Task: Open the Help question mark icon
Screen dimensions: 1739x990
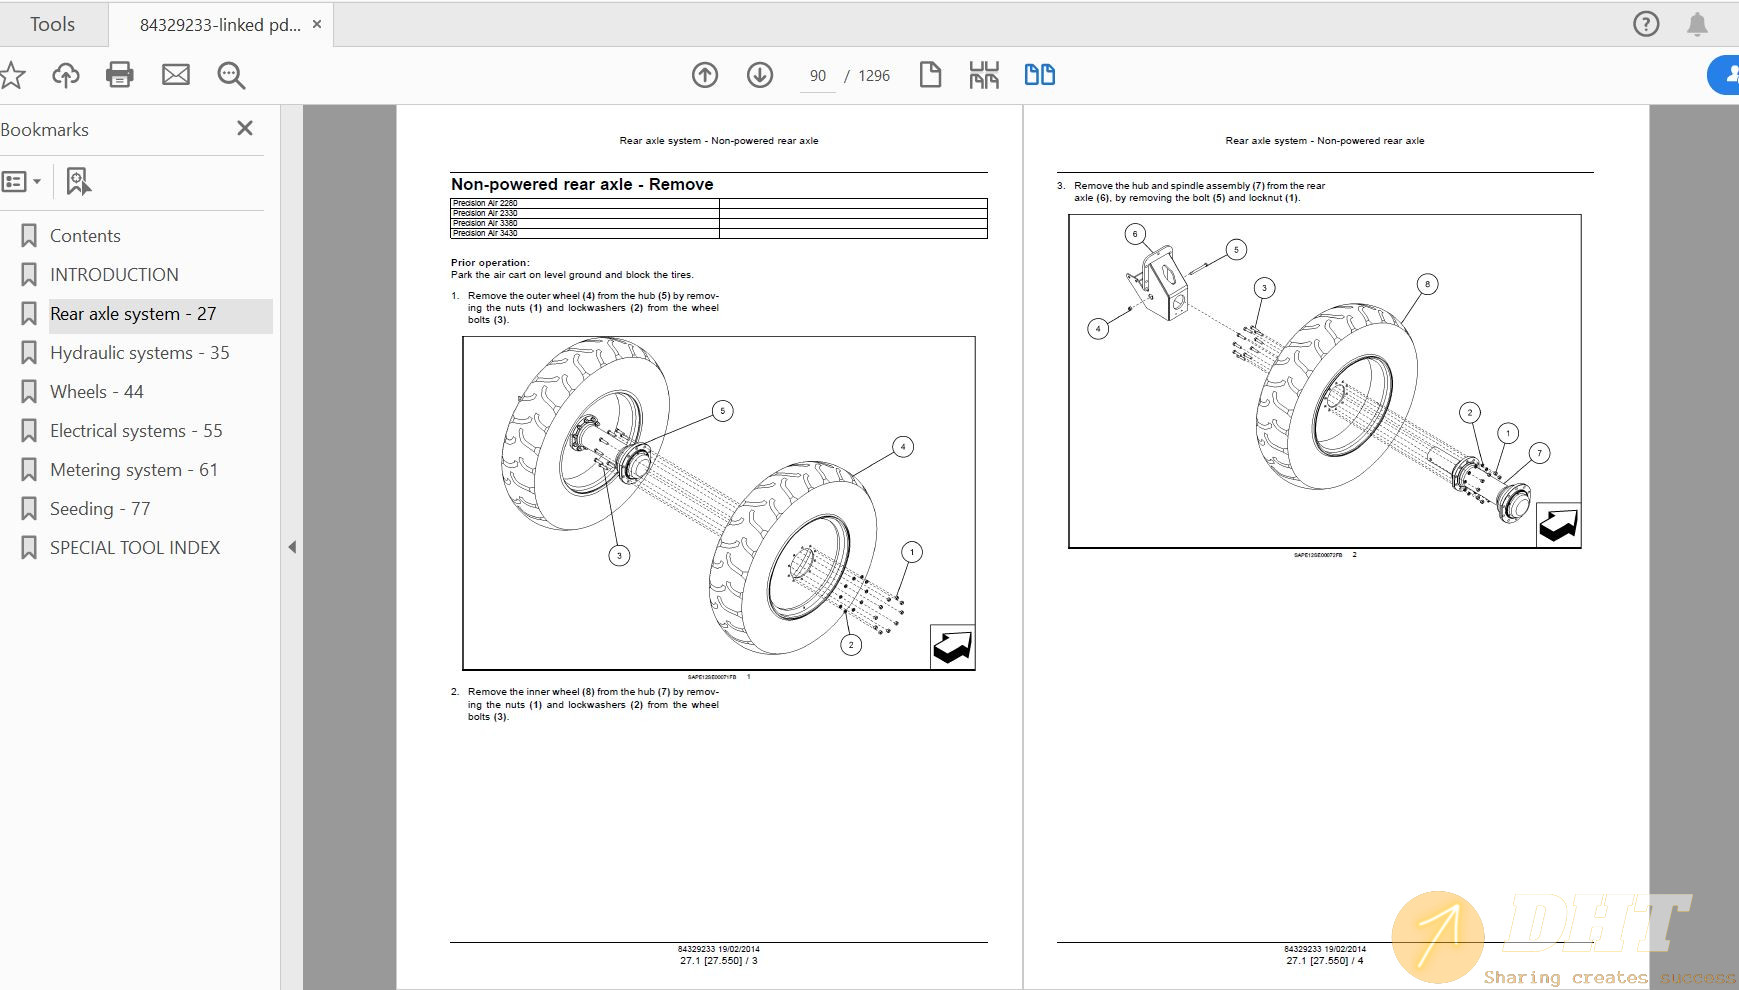Action: (1646, 24)
